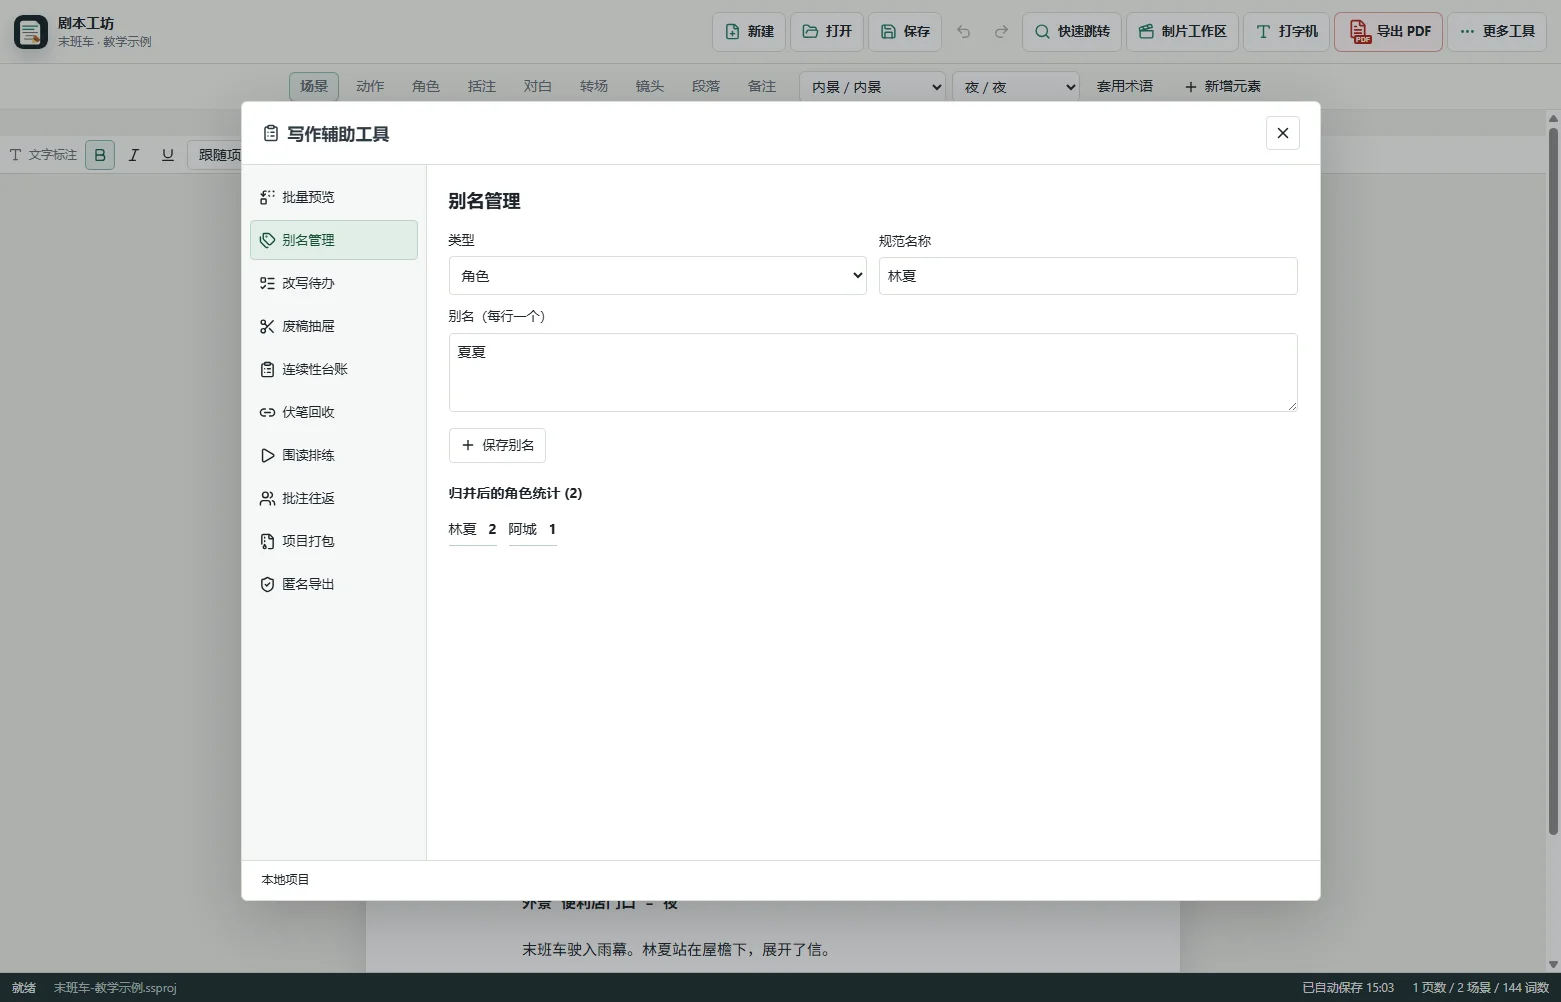Viewport: 1561px width, 1002px height.
Task: Click 套用术语 button
Action: (x=1125, y=87)
